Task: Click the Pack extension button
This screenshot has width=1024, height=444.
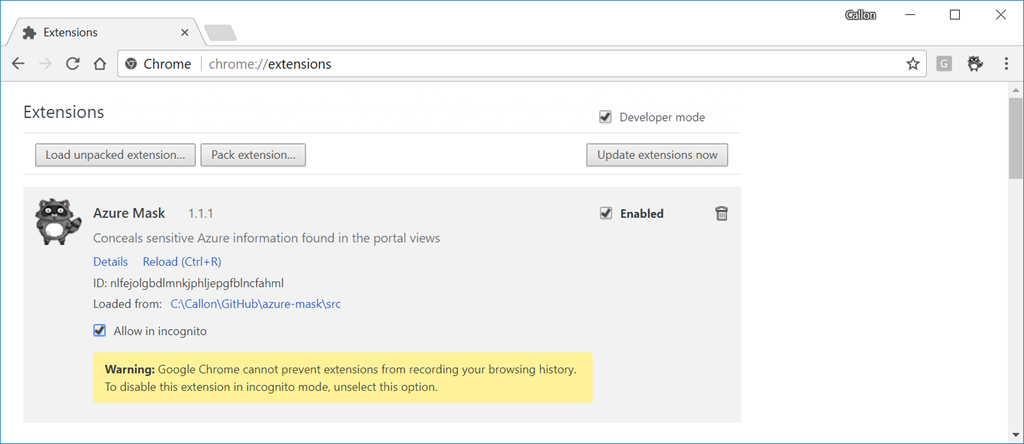Action: pos(253,155)
